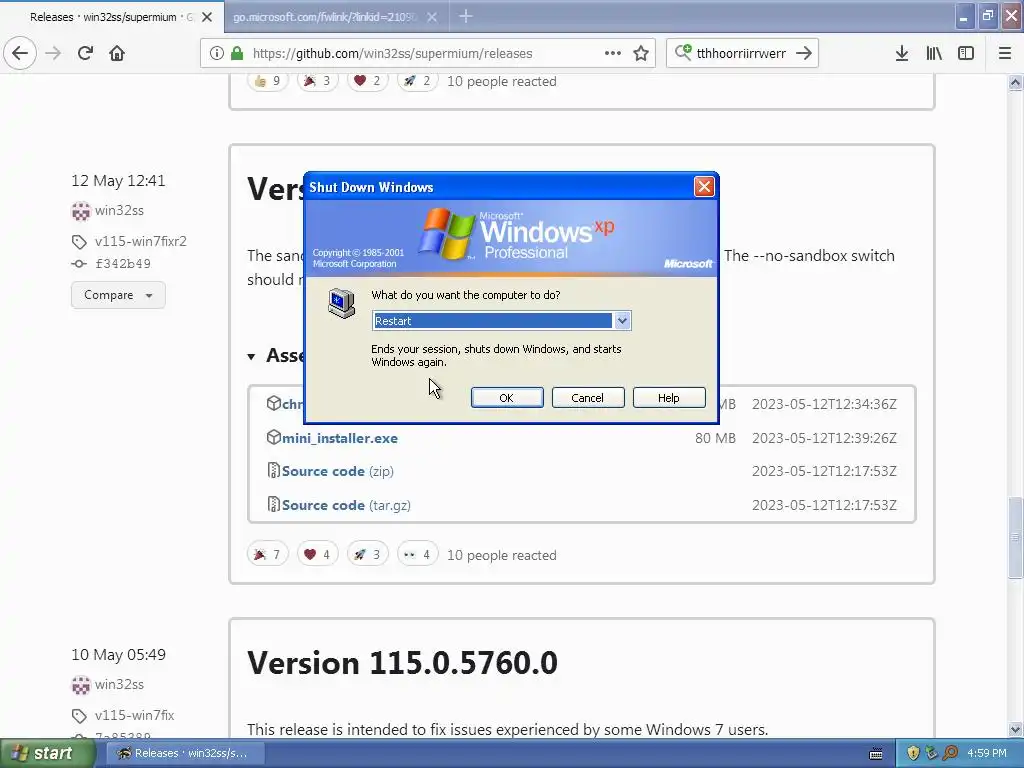The height and width of the screenshot is (768, 1024).
Task: Click the heart reaction with count 2
Action: (367, 81)
